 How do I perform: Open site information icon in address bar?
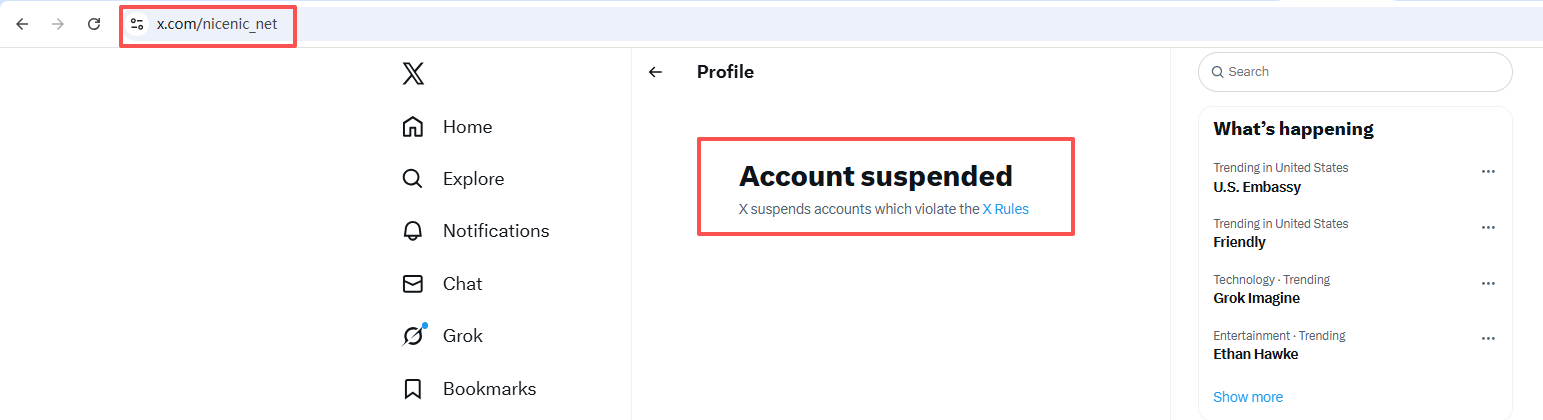click(138, 24)
